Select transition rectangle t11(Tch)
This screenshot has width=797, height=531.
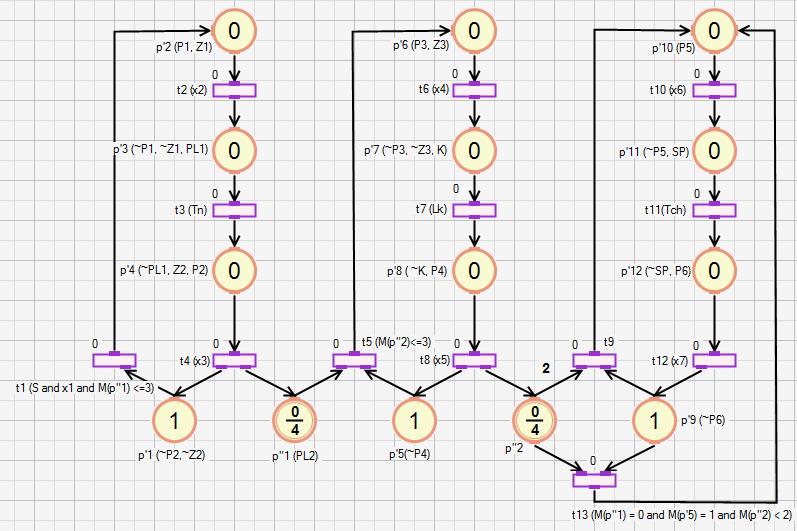pyautogui.click(x=714, y=210)
